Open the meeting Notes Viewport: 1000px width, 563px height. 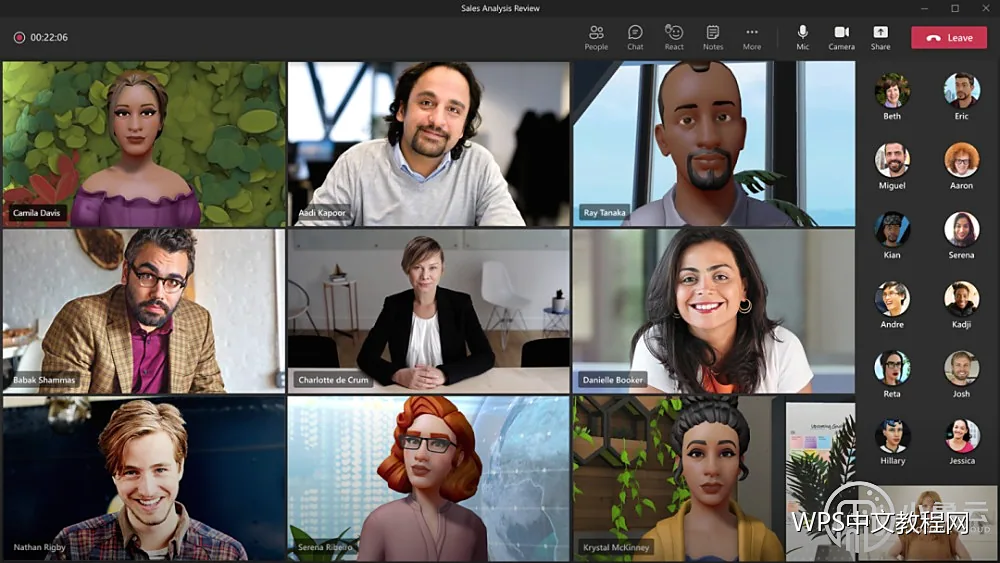(713, 38)
